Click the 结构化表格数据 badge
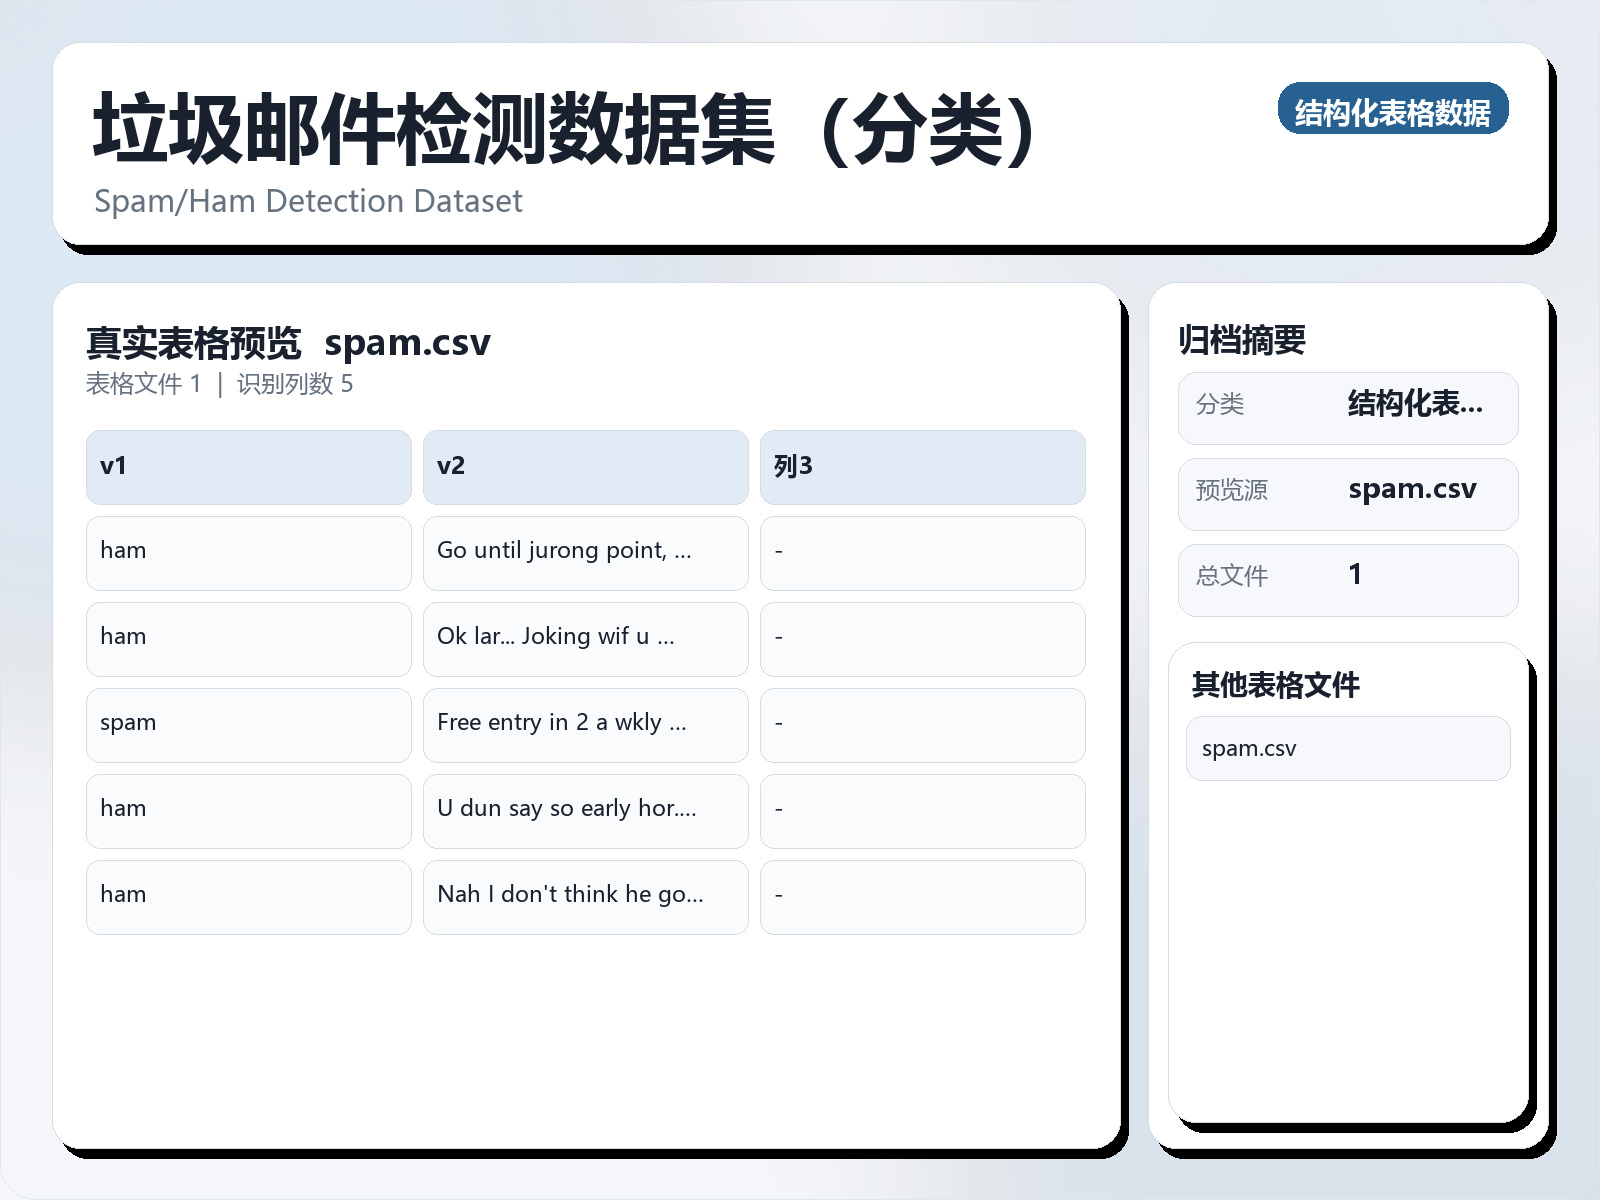This screenshot has width=1600, height=1200. (x=1394, y=111)
